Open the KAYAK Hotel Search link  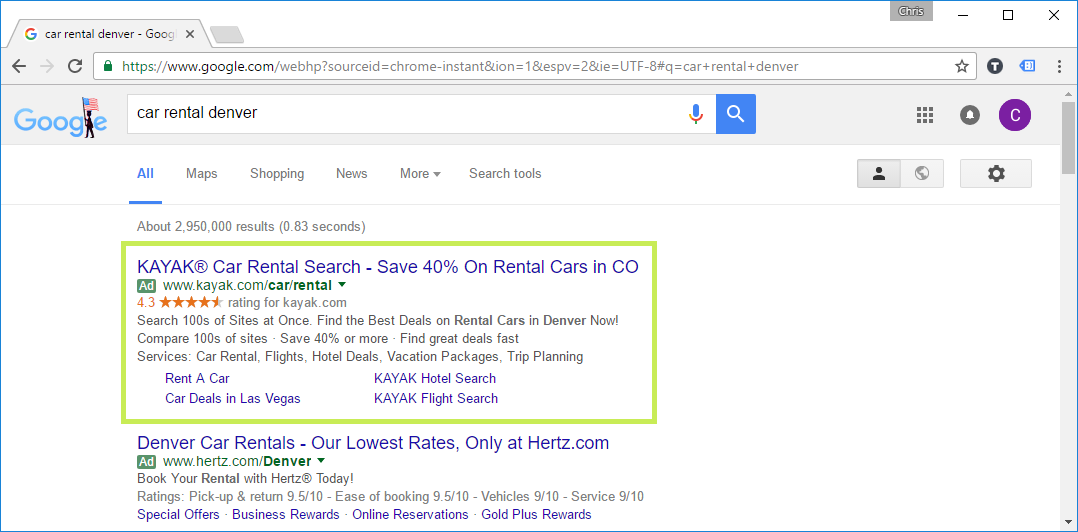pos(434,378)
